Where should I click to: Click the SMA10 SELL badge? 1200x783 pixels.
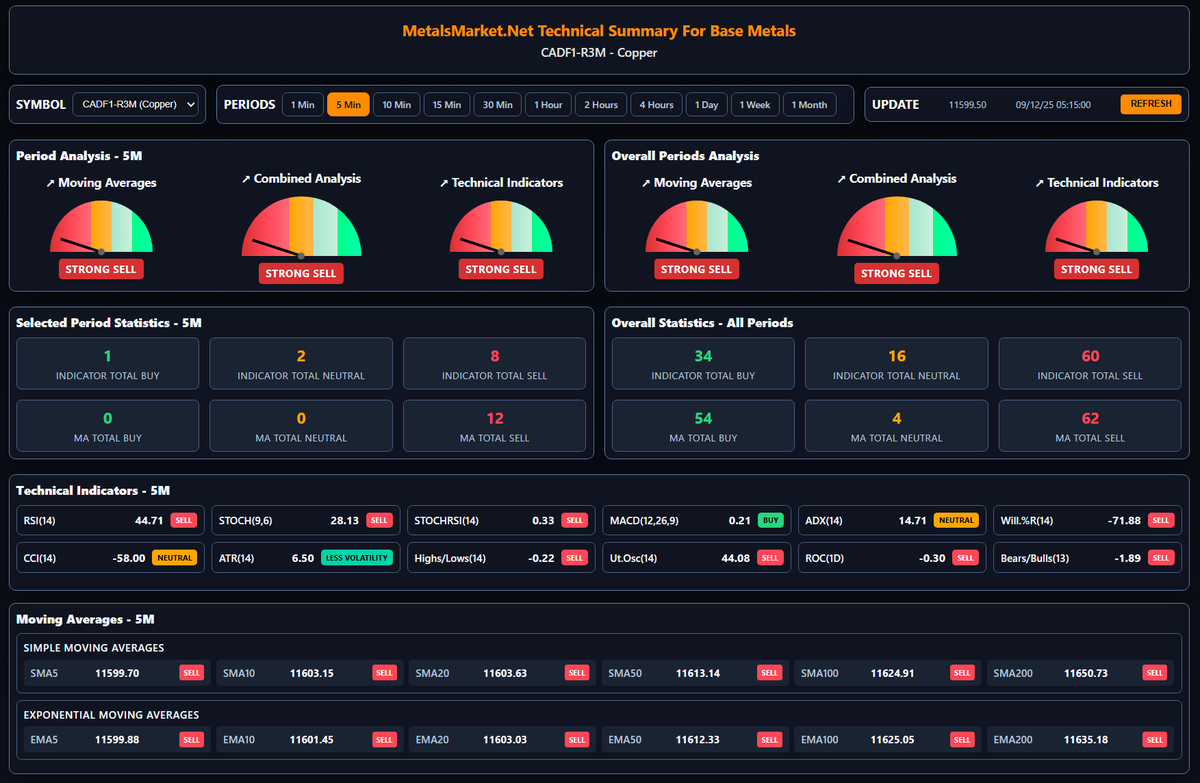pos(384,673)
